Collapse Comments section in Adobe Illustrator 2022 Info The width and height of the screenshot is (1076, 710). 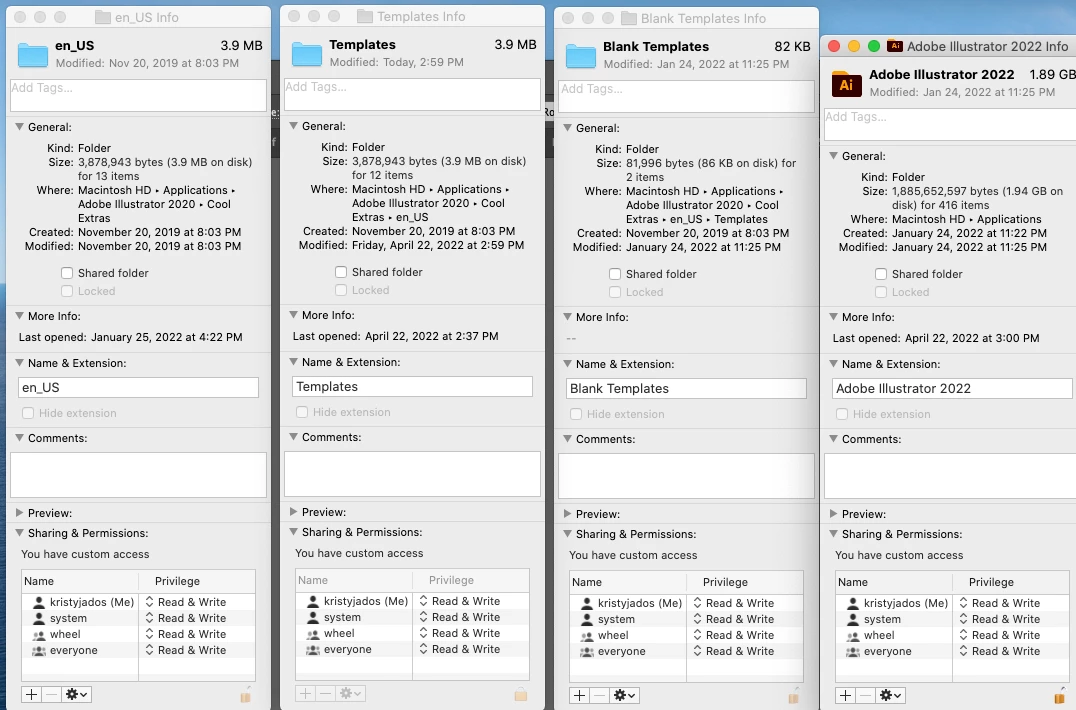(x=833, y=439)
